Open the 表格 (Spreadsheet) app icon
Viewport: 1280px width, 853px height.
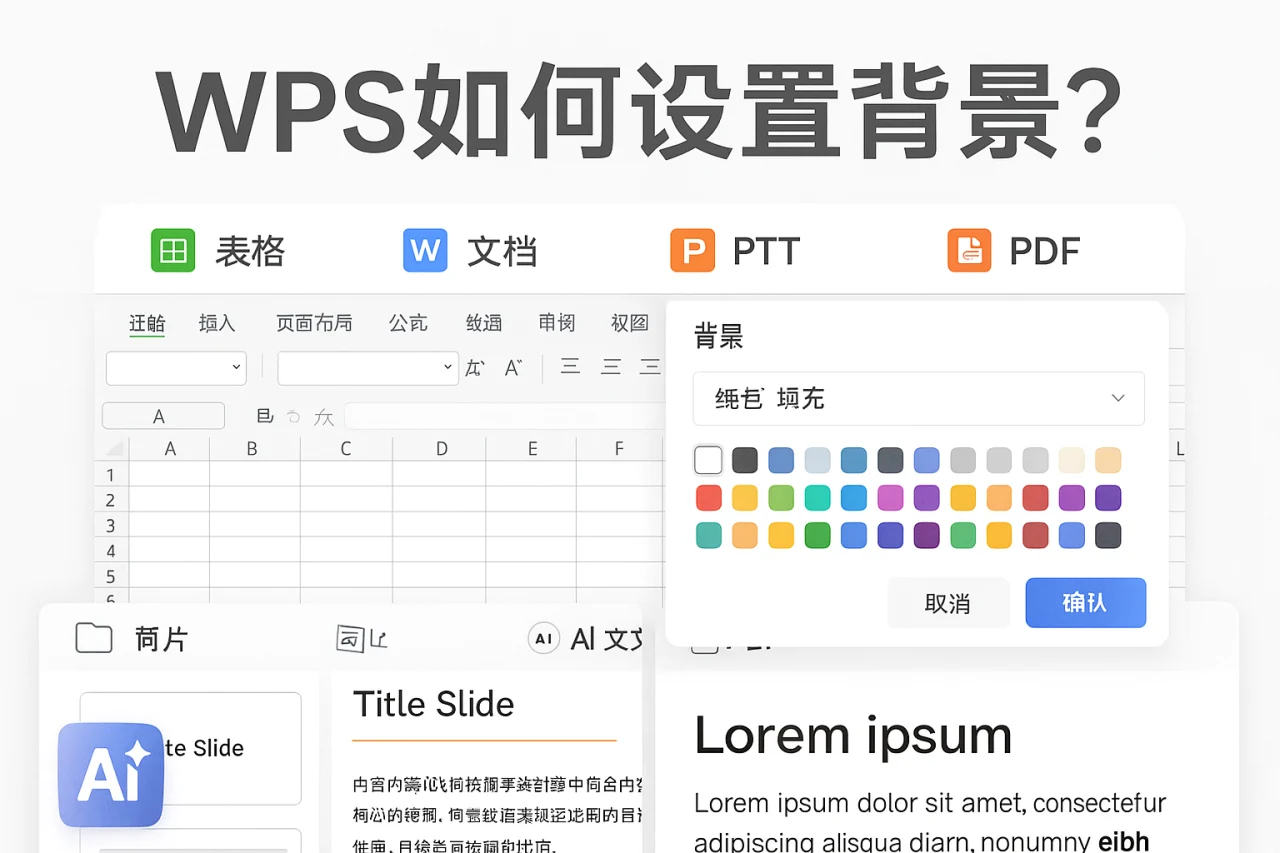172,251
